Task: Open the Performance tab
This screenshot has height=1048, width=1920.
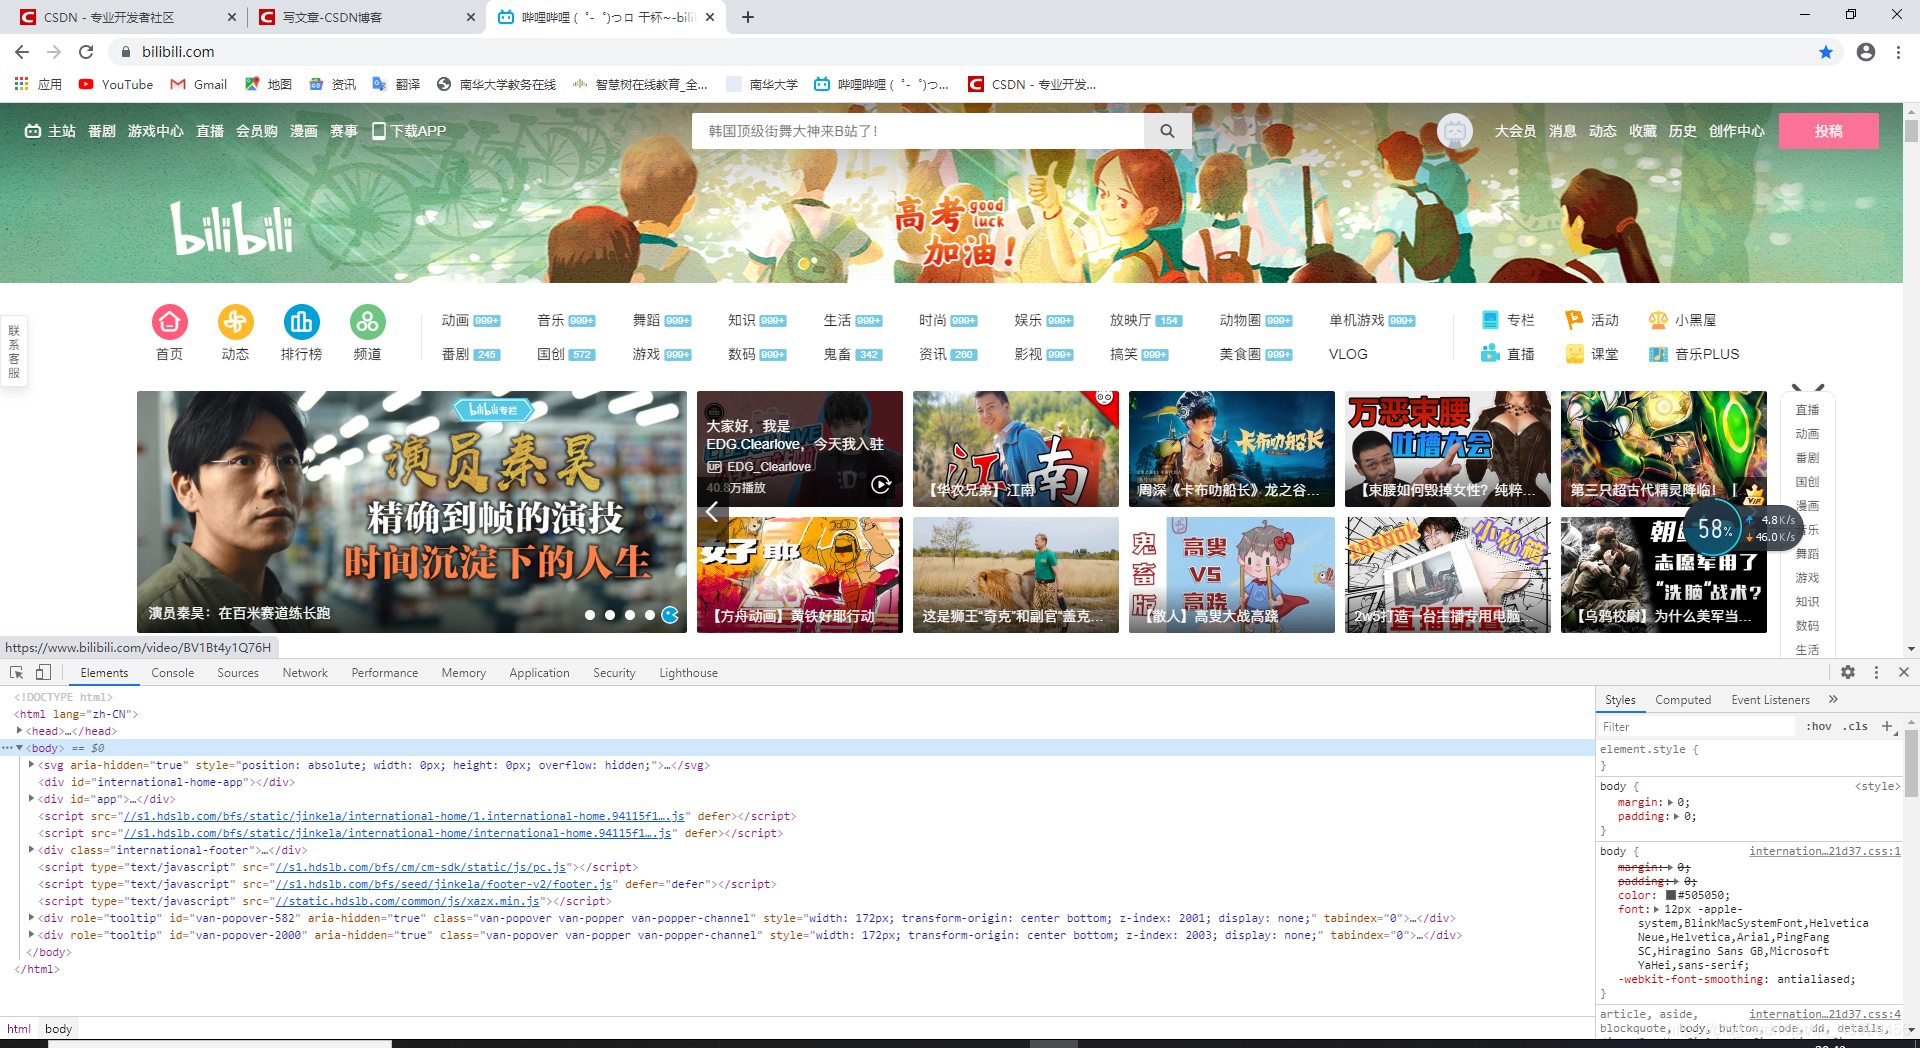Action: pyautogui.click(x=385, y=673)
